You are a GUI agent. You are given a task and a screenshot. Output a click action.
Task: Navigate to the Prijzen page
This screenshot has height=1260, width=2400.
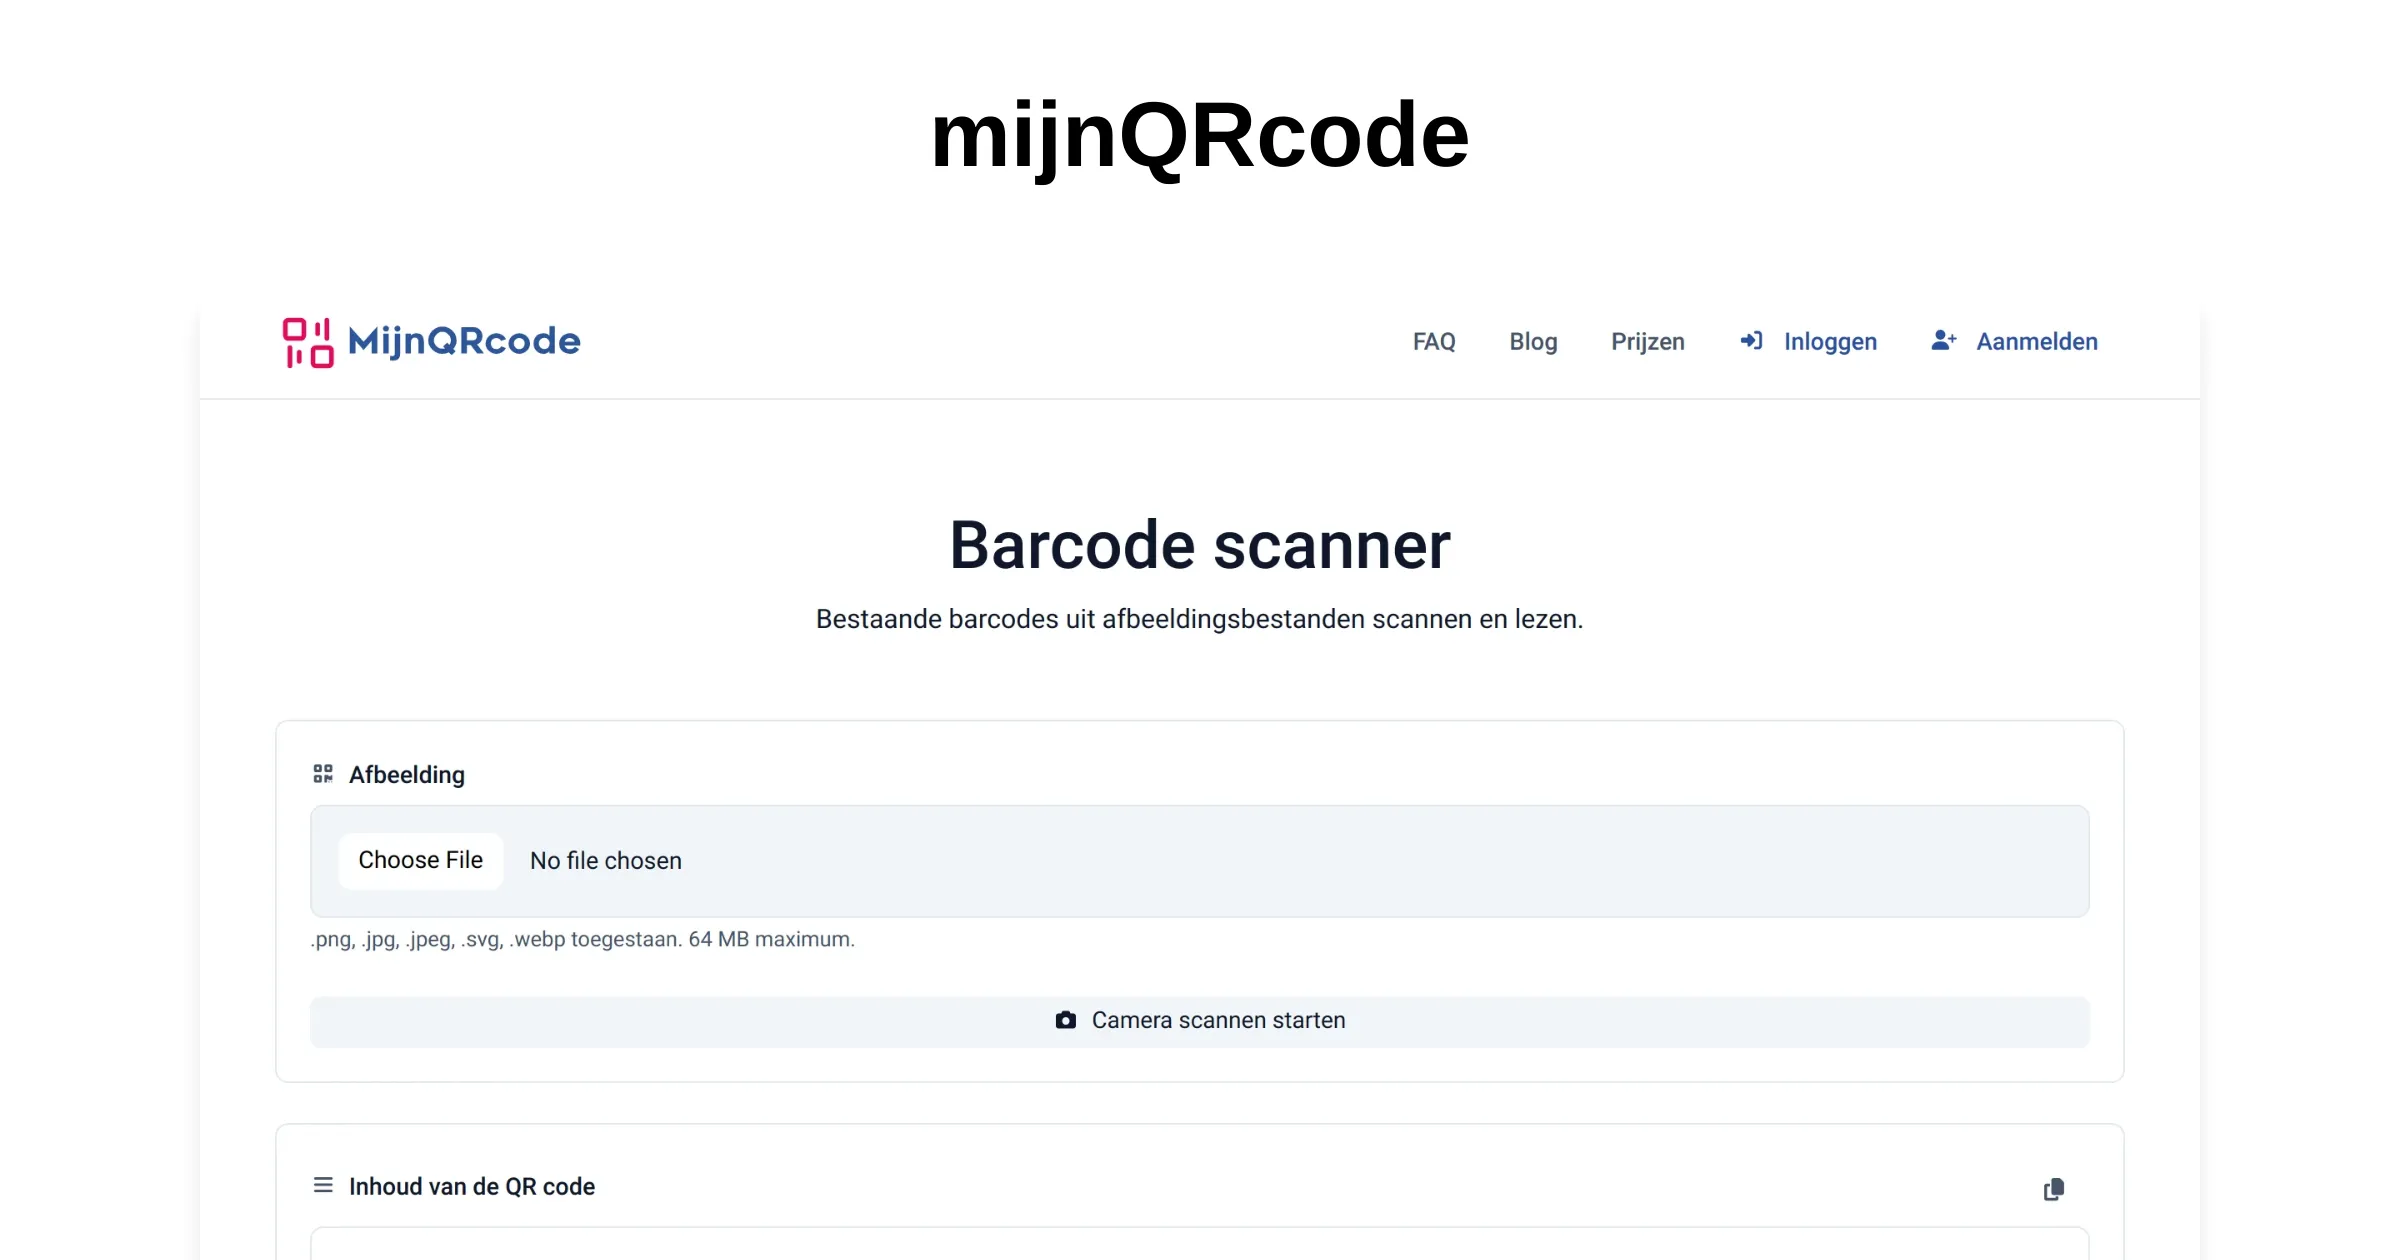click(1647, 341)
